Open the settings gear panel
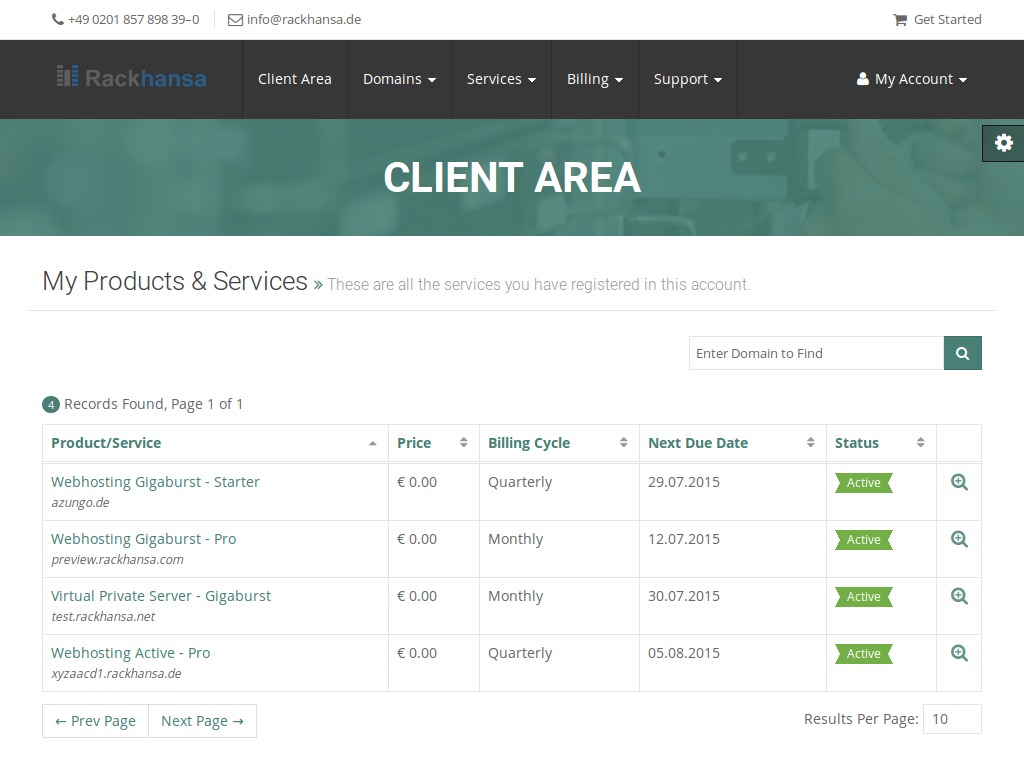1024x768 pixels. tap(1003, 143)
